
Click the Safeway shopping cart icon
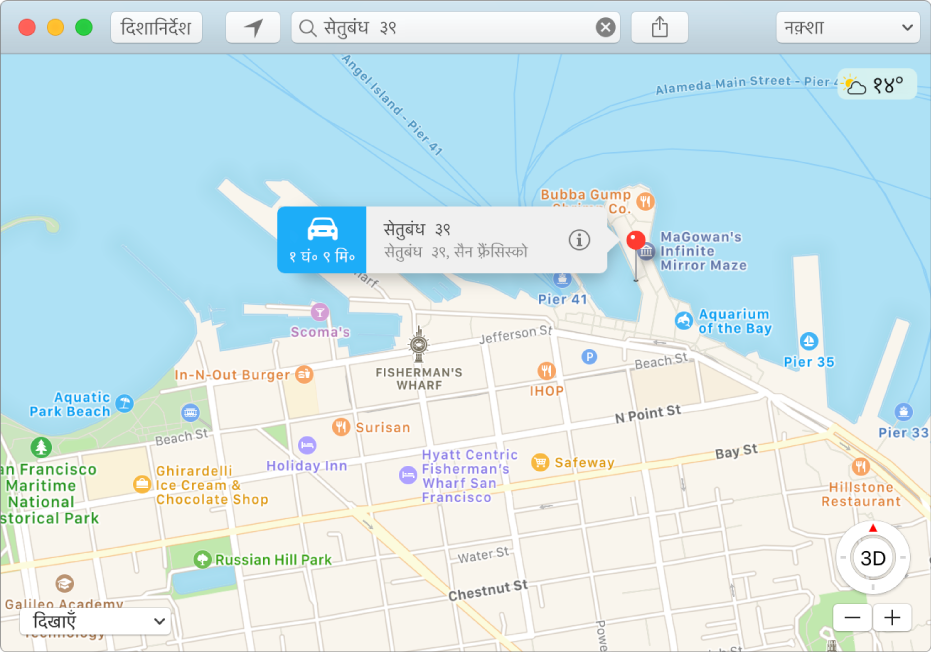click(540, 461)
